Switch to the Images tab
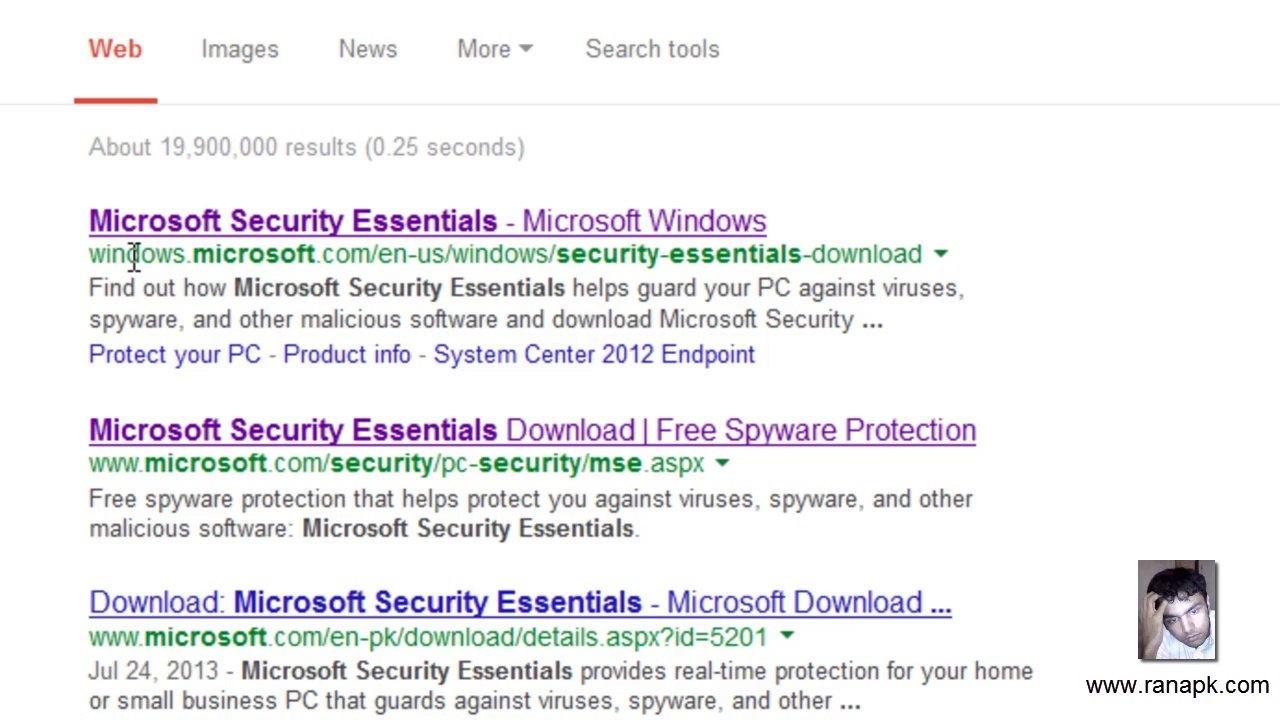The width and height of the screenshot is (1280, 720). (x=240, y=49)
